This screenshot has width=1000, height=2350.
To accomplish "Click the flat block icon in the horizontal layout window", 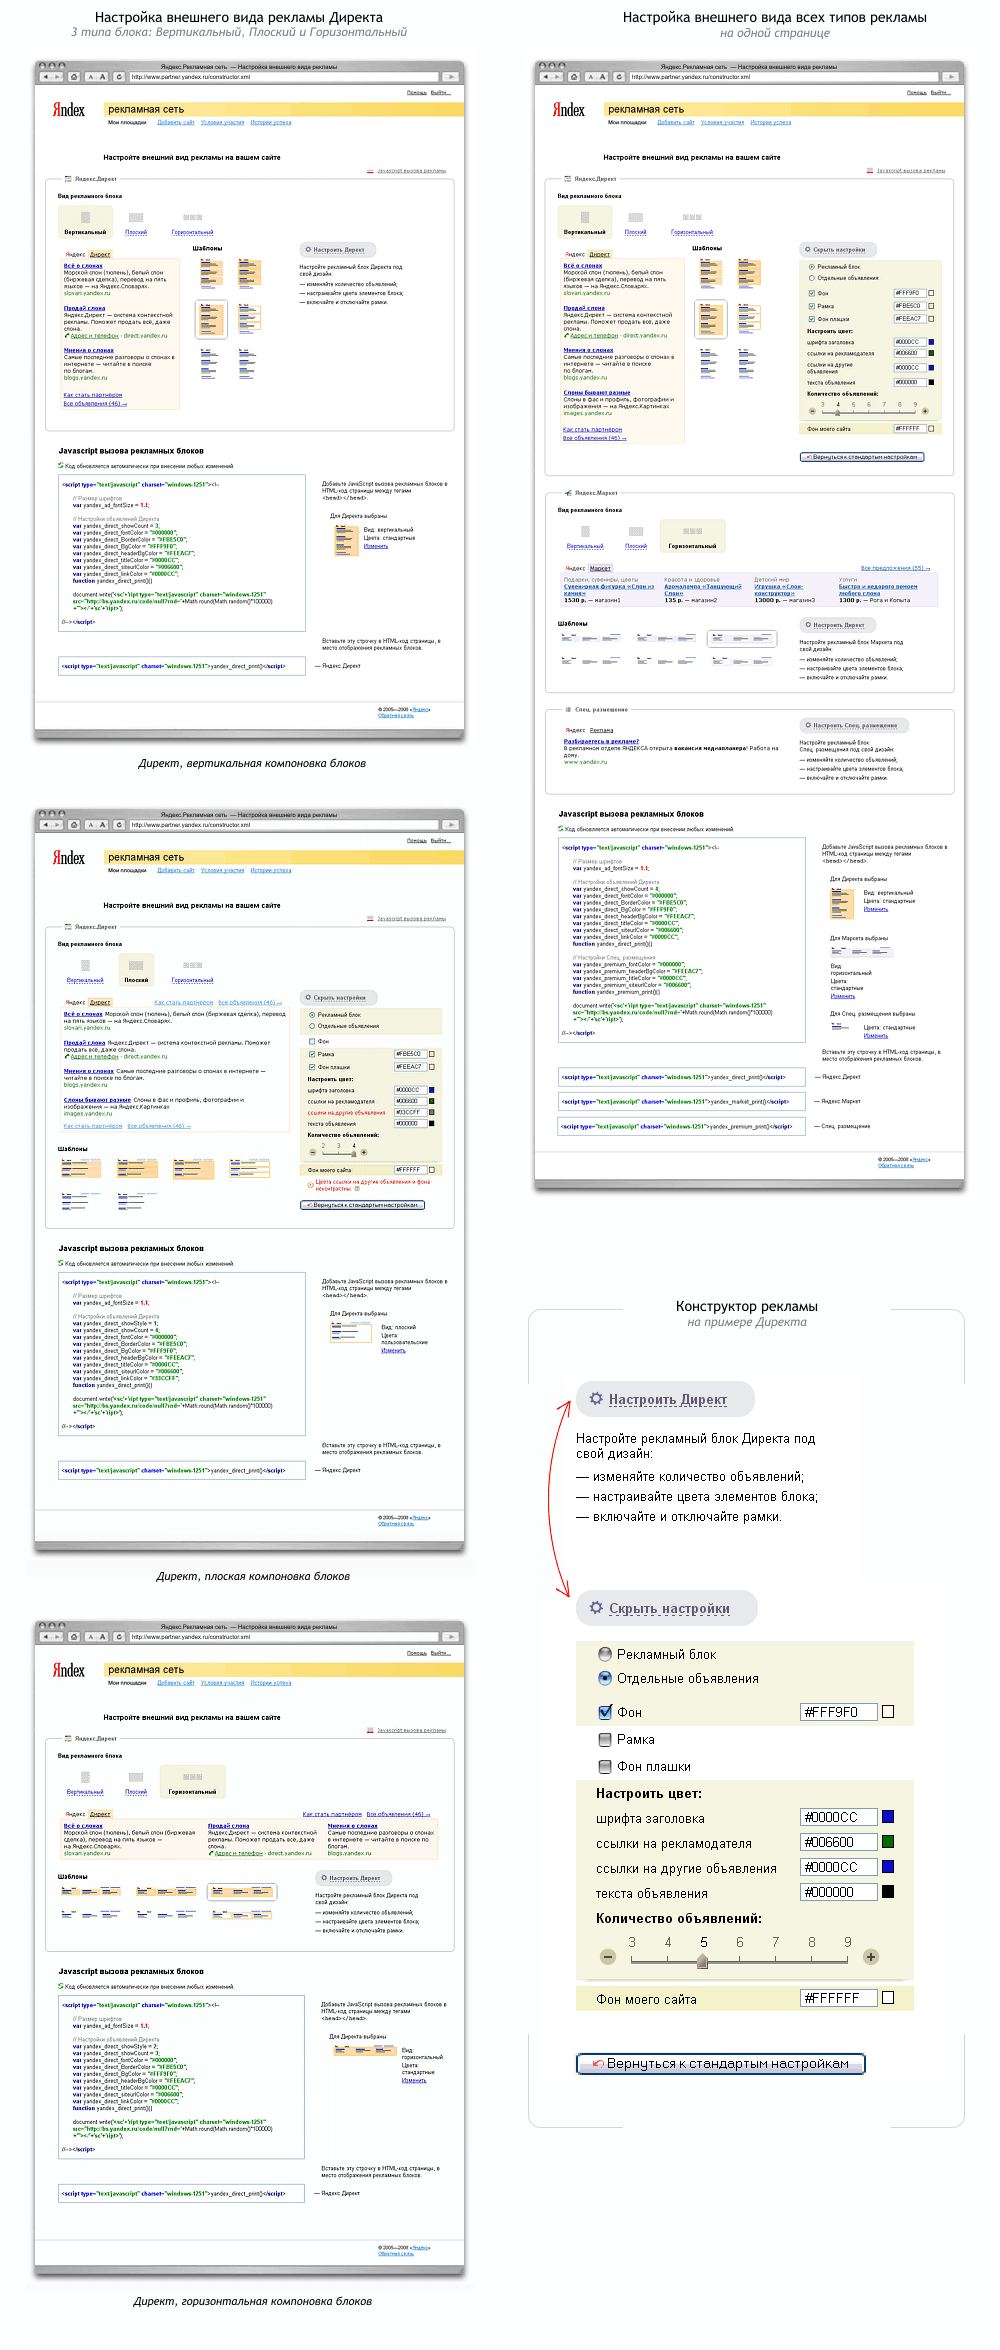I will click(x=136, y=1777).
